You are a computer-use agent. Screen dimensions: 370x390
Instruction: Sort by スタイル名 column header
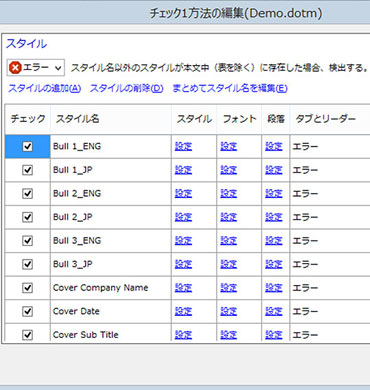(111, 119)
